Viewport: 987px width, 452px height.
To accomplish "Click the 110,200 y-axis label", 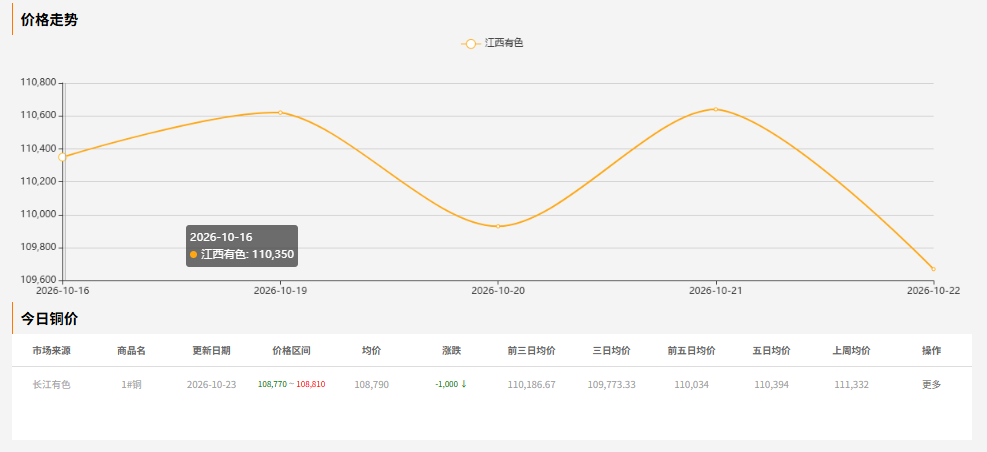I will click(x=38, y=181).
